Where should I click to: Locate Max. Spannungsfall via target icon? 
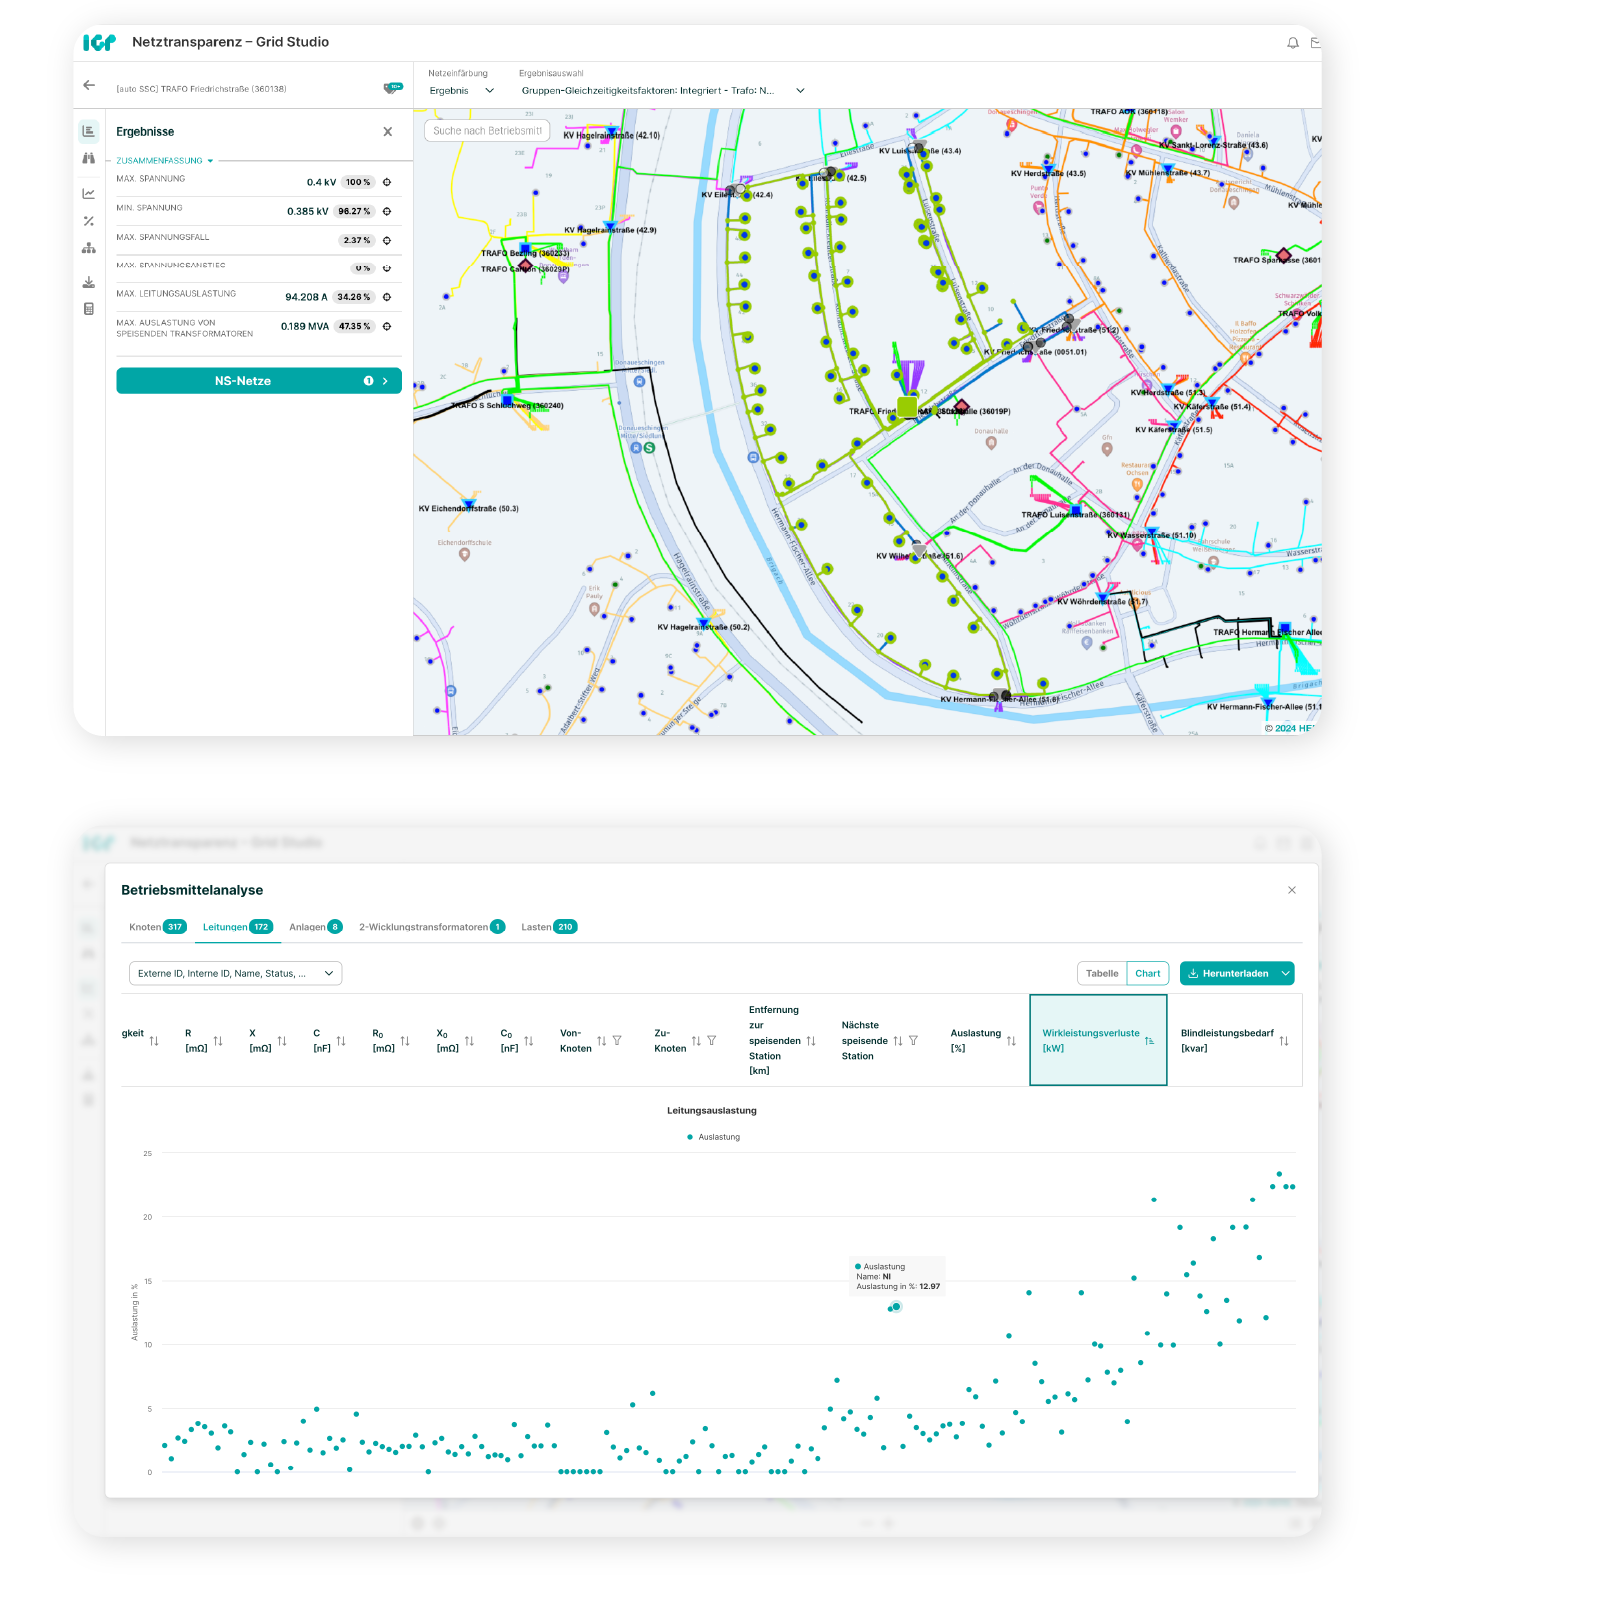387,240
